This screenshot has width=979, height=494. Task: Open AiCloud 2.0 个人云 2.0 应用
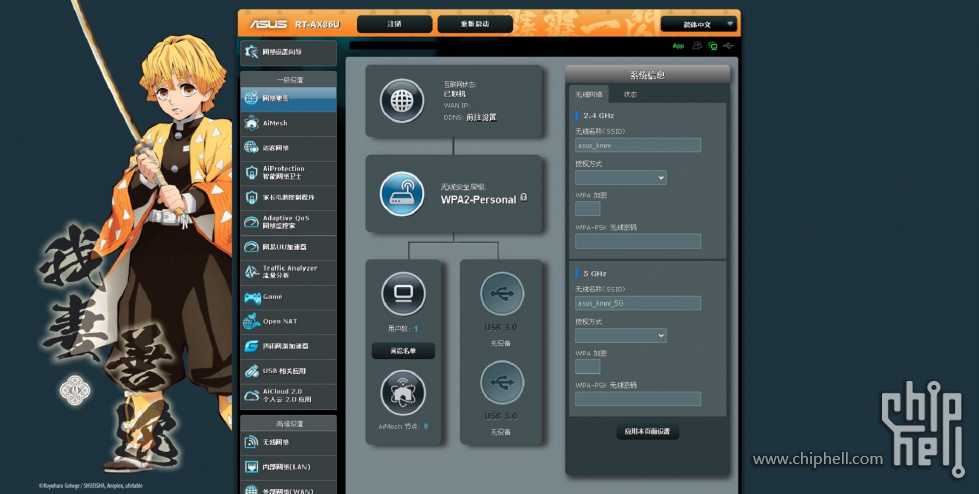(288, 396)
